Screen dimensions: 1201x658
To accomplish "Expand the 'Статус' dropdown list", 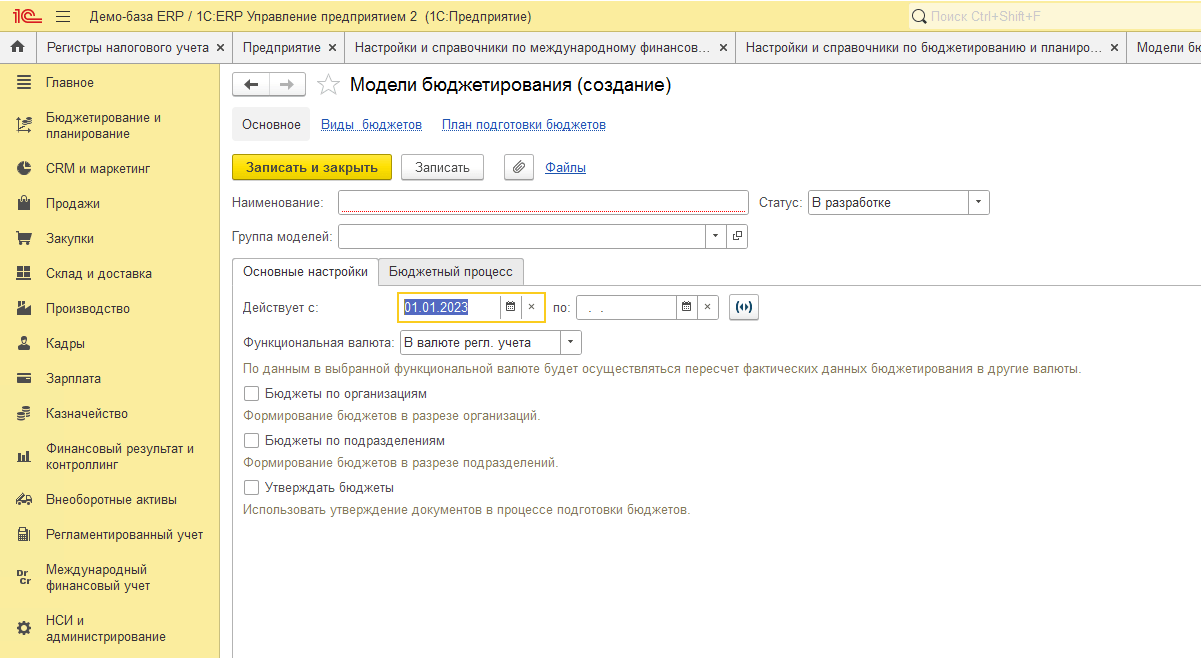I will pyautogui.click(x=978, y=203).
